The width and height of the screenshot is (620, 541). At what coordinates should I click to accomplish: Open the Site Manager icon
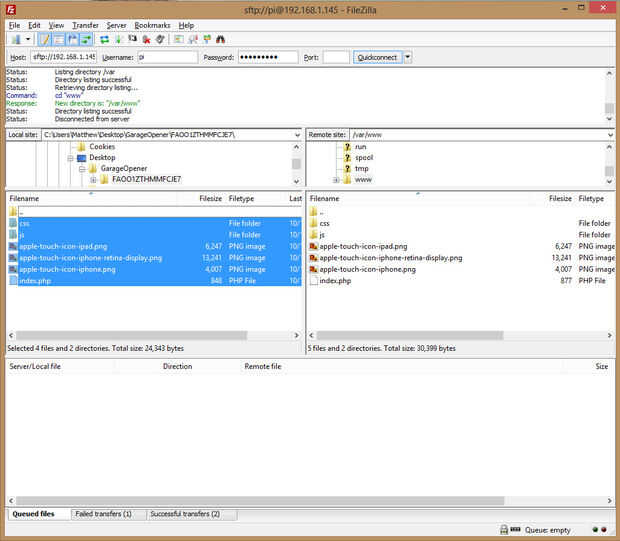(x=16, y=39)
